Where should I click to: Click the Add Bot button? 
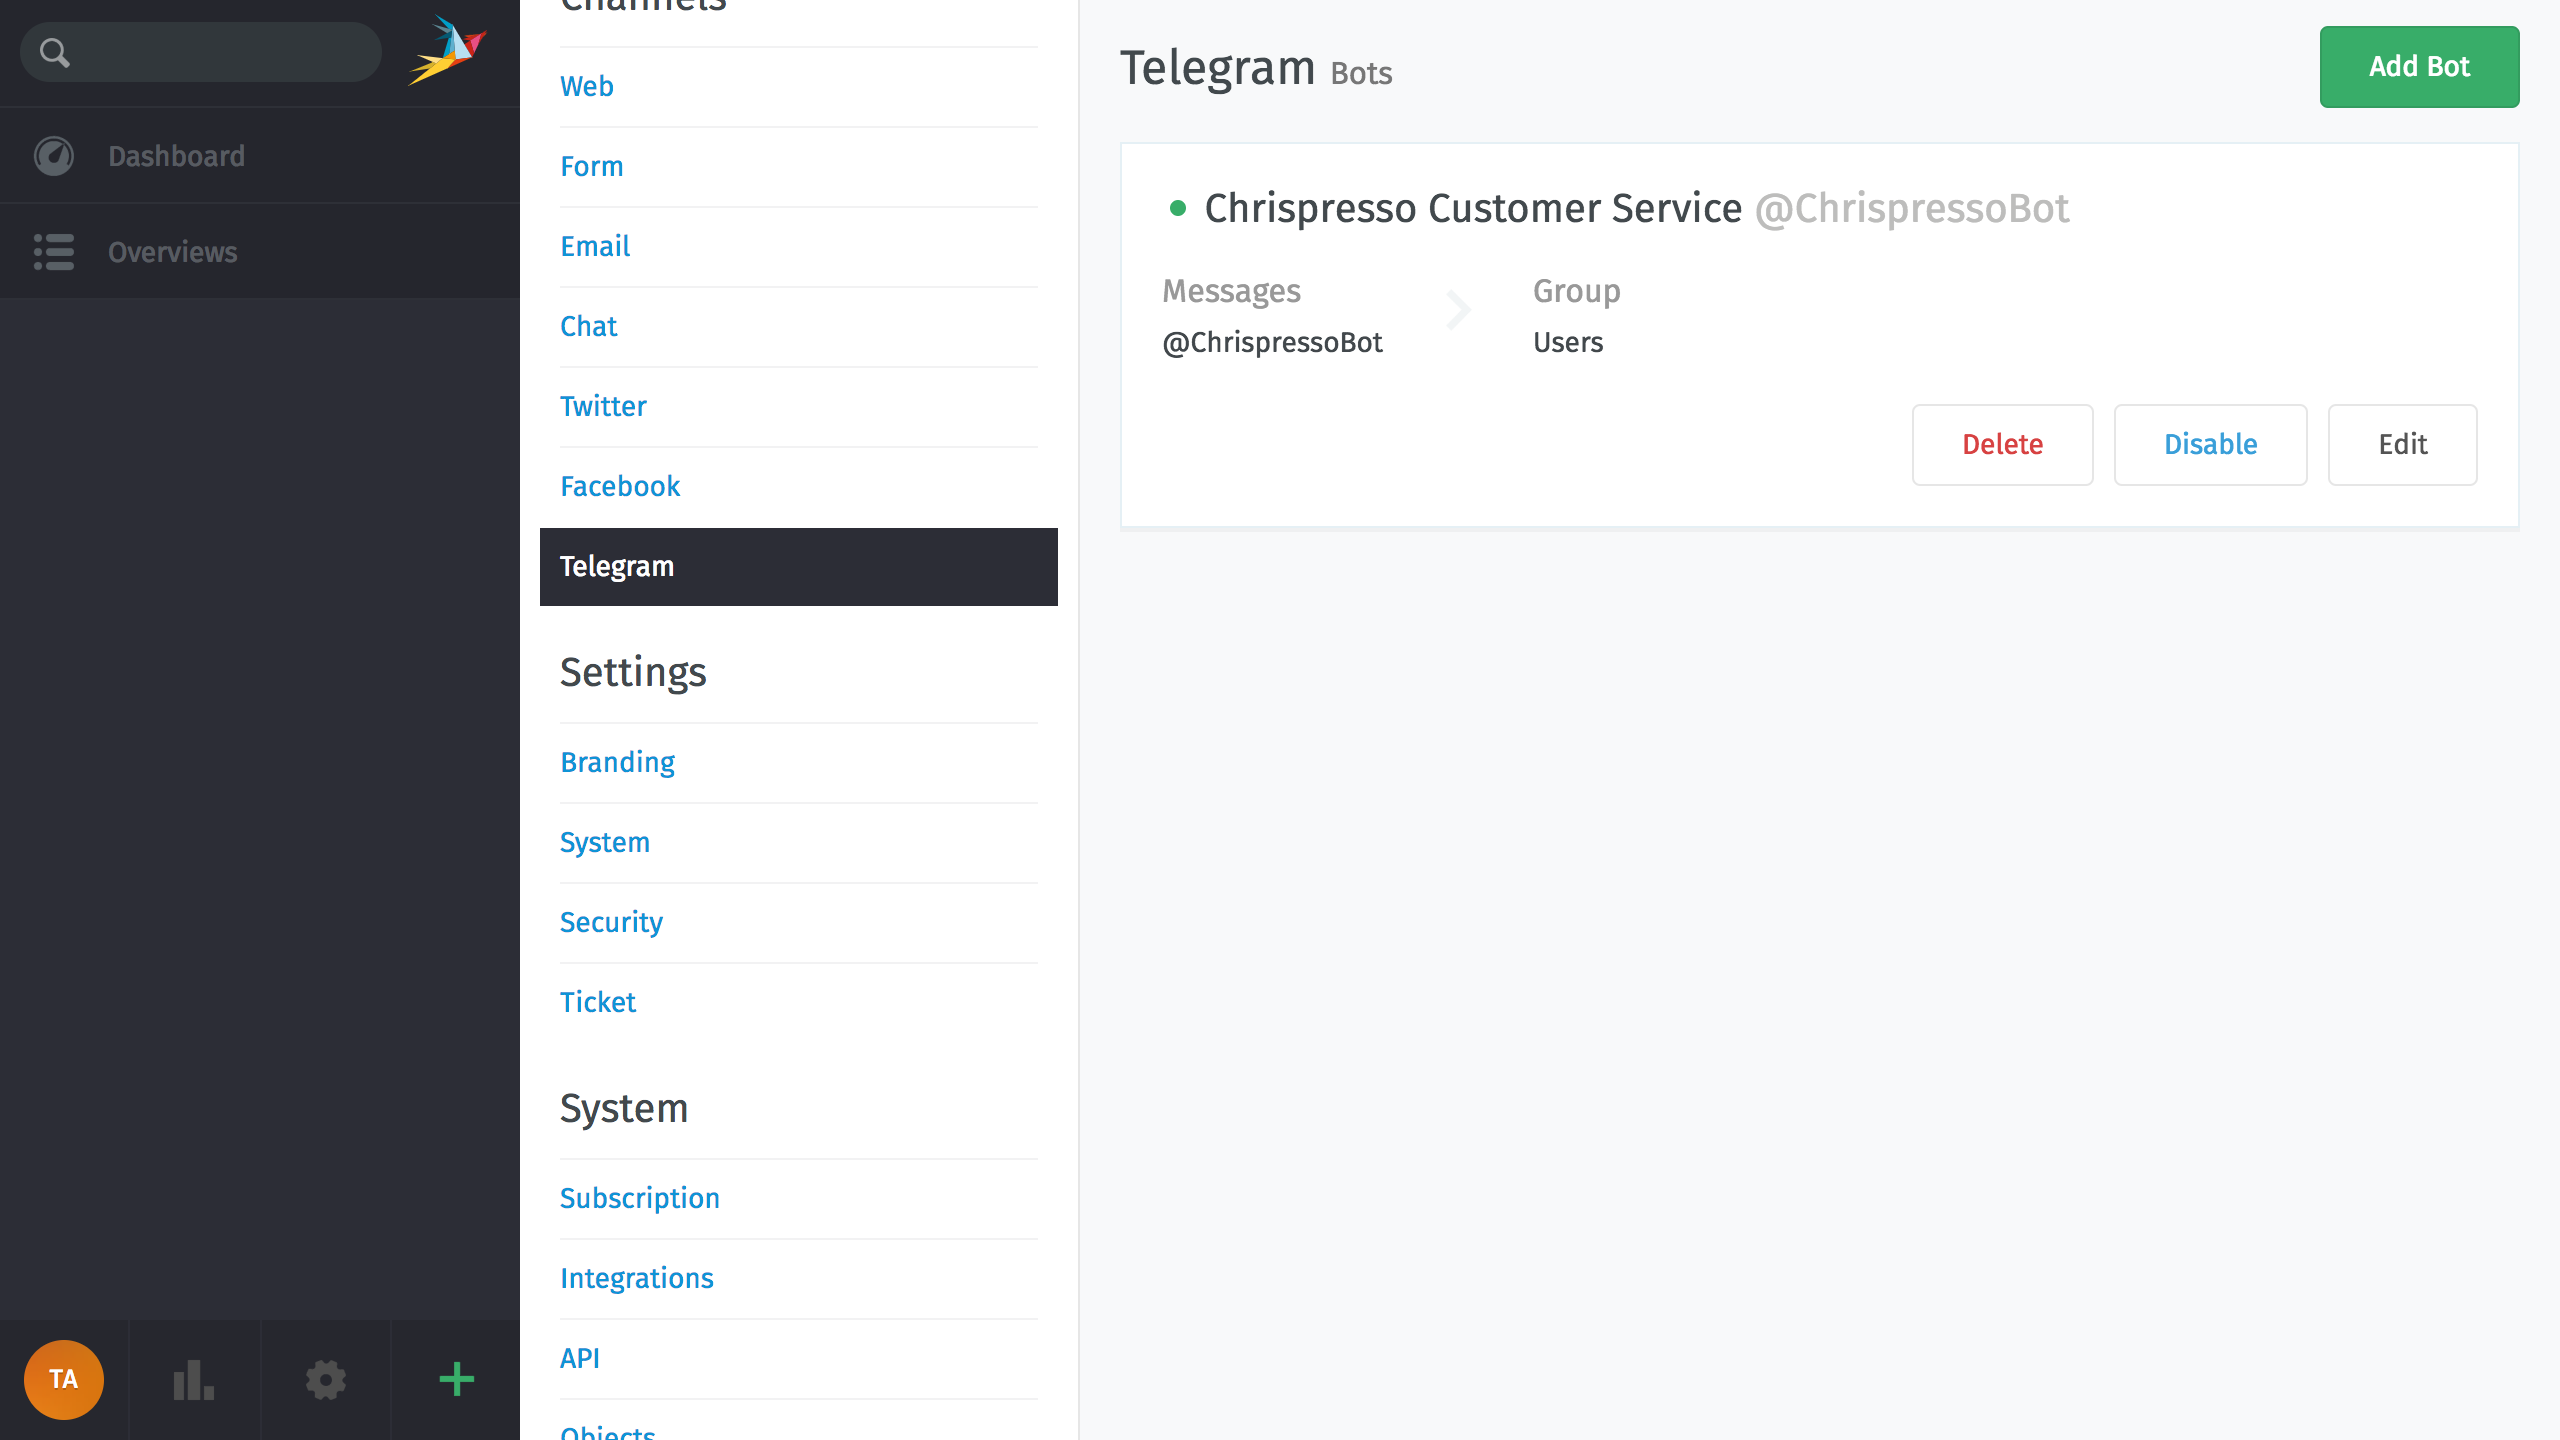point(2419,67)
